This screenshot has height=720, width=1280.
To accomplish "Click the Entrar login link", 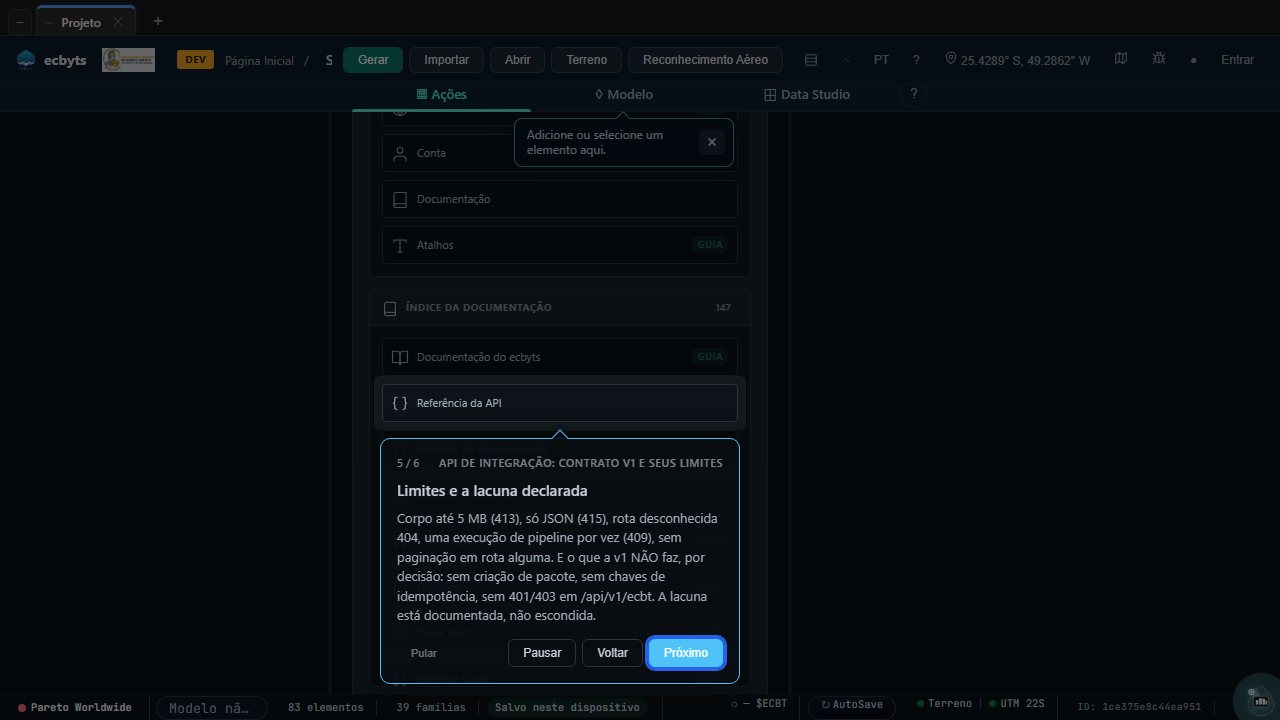I will pyautogui.click(x=1237, y=60).
